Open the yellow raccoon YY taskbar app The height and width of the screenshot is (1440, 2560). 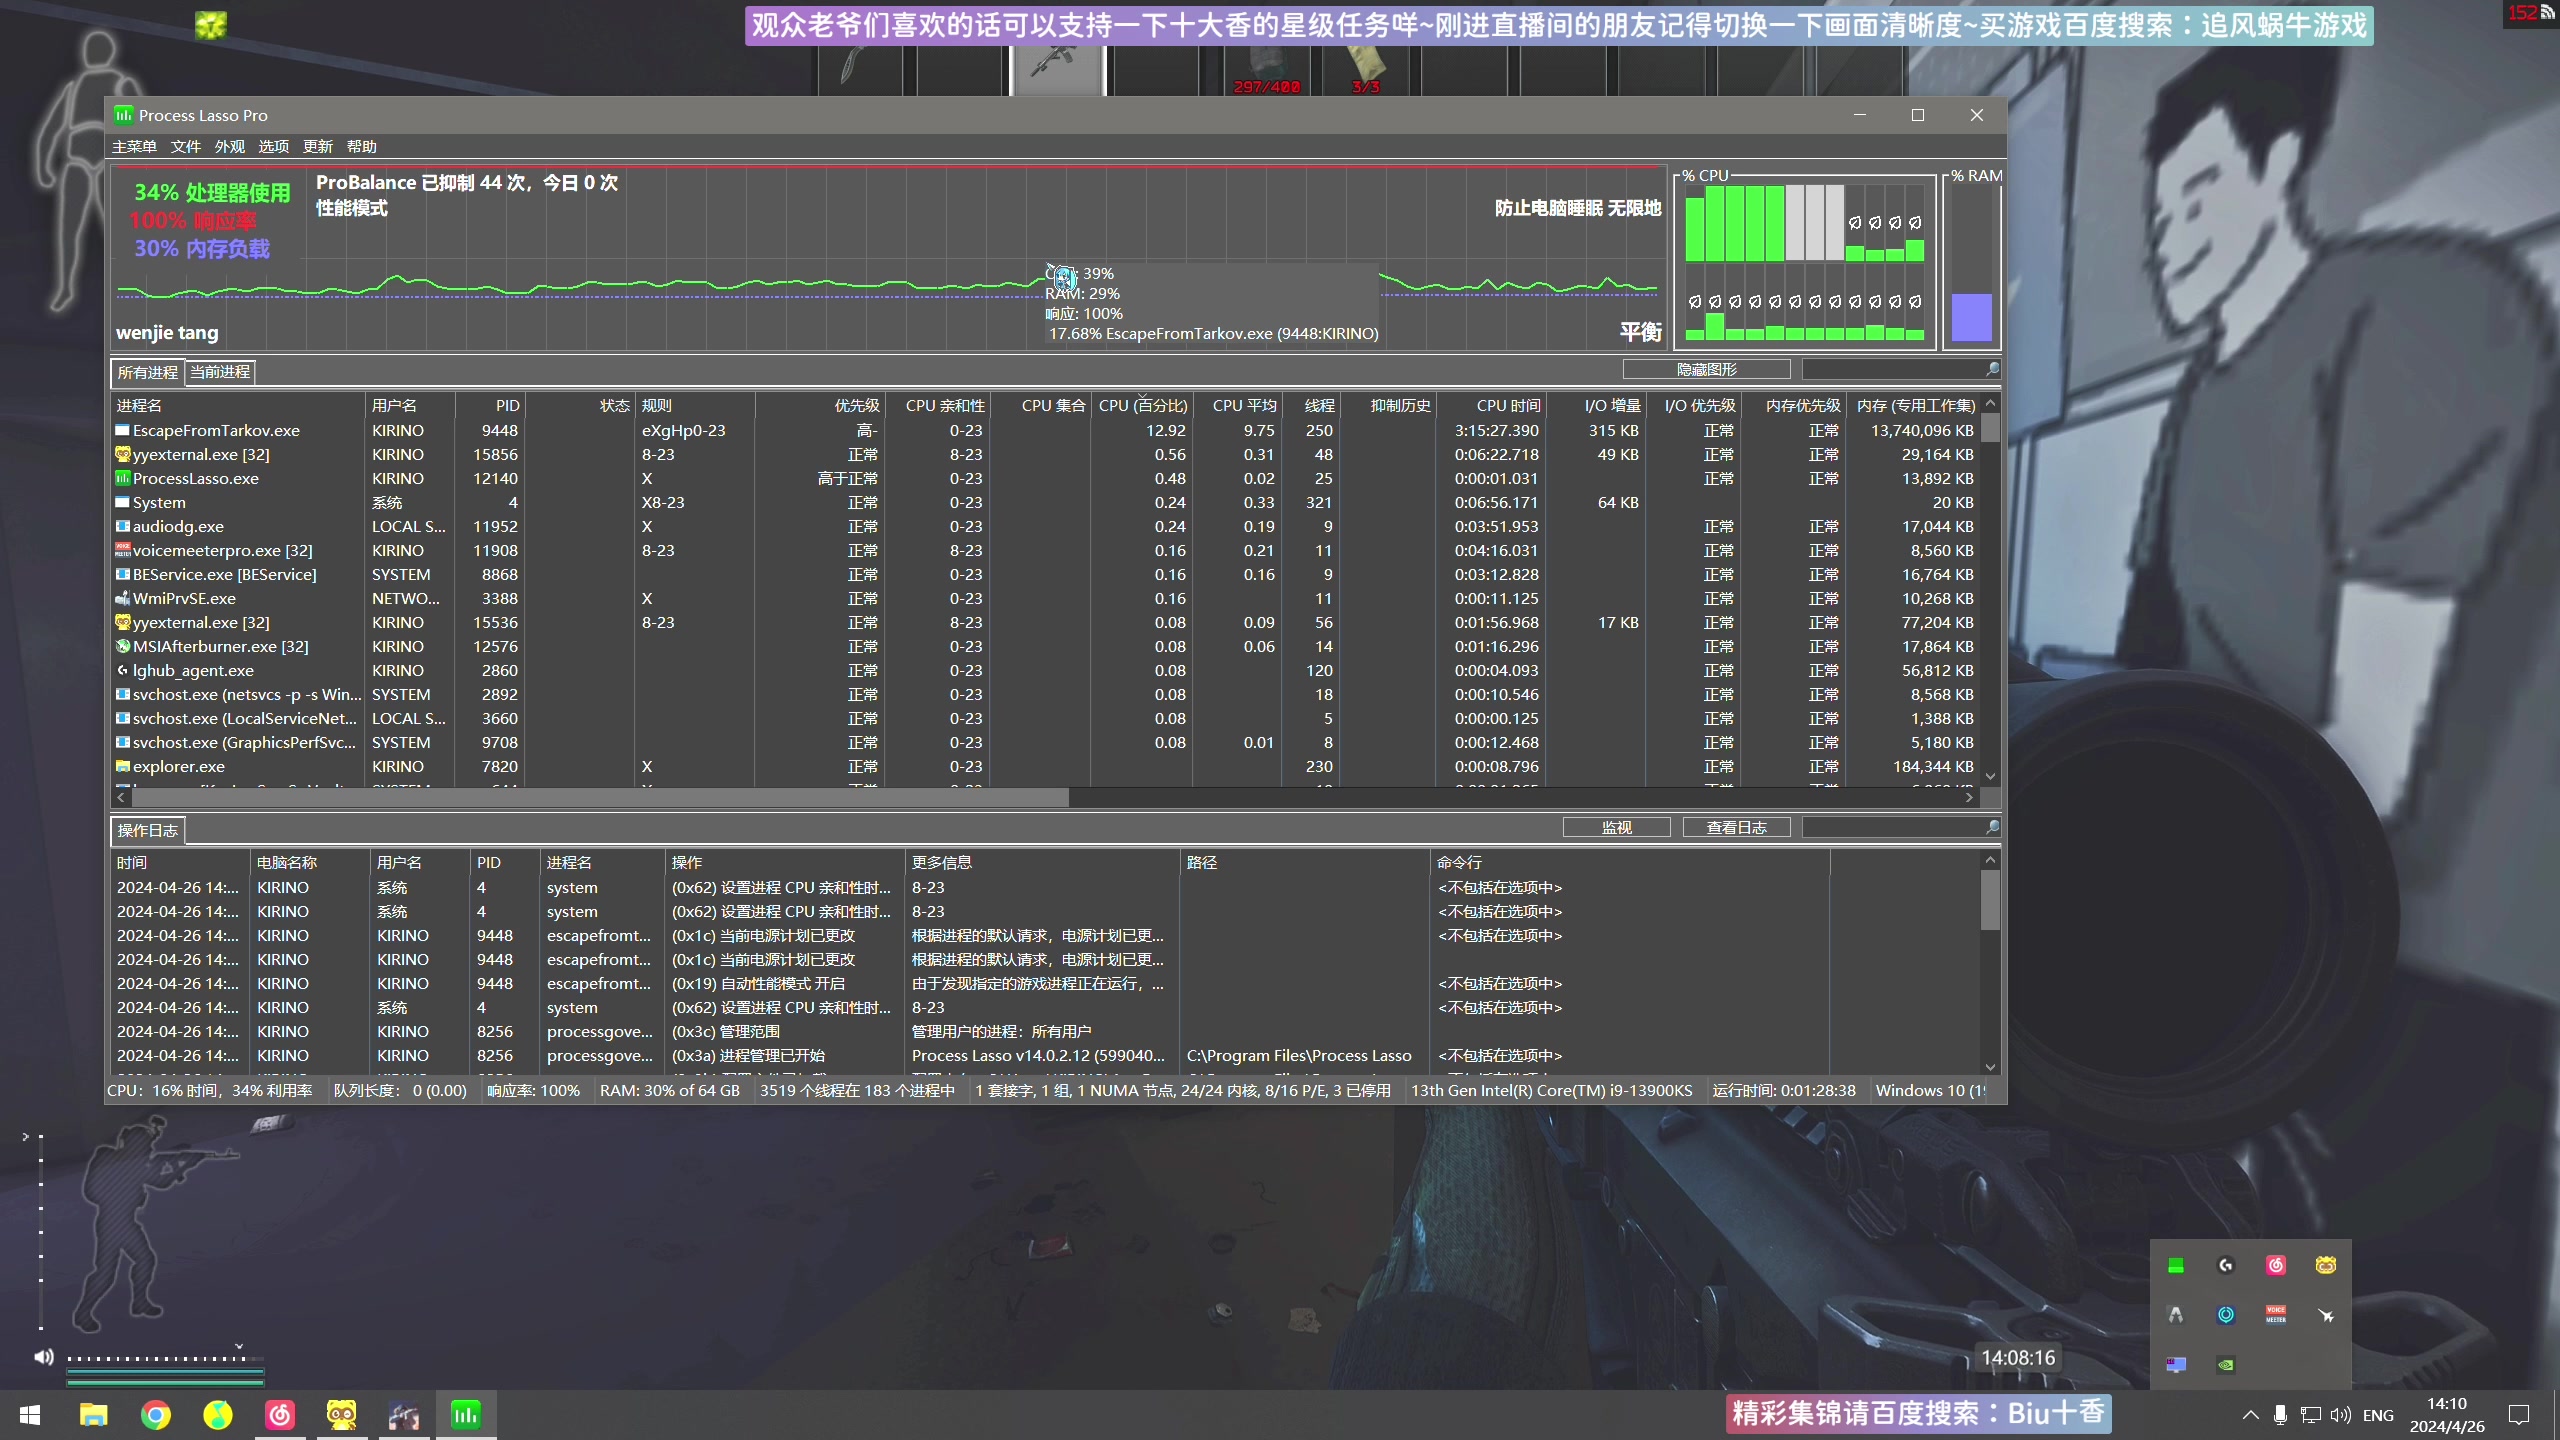coord(342,1415)
